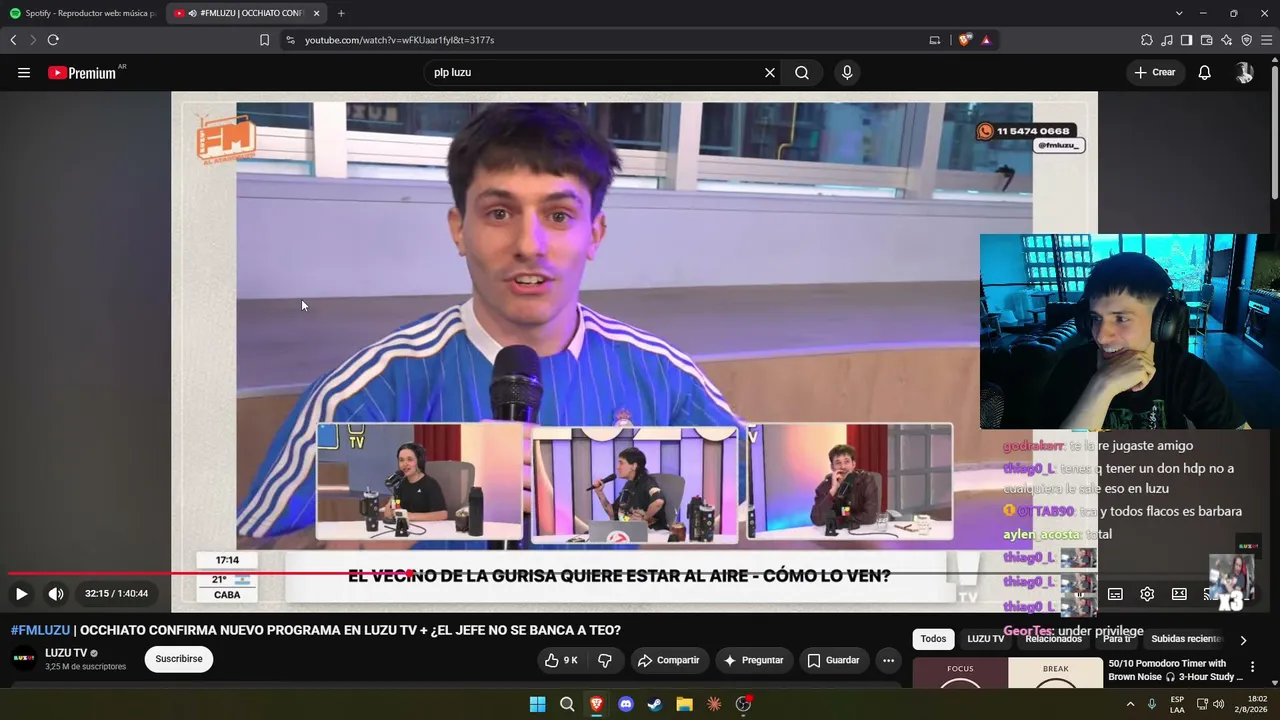The width and height of the screenshot is (1280, 720).
Task: Open Windows taskbar search
Action: [567, 704]
